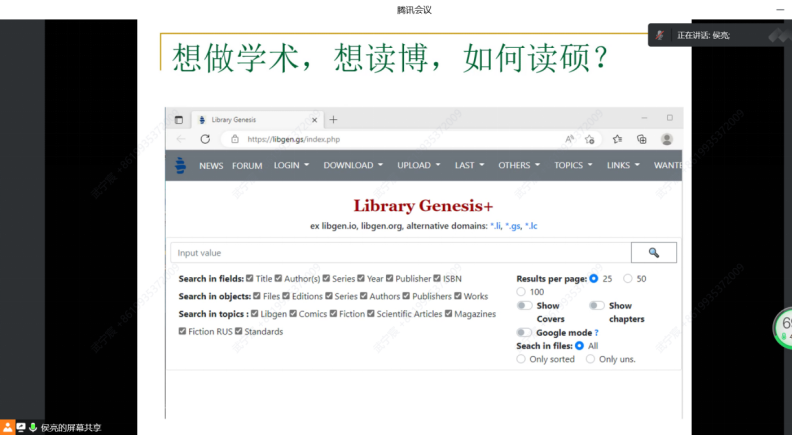Open the *.lc alternative domain link
The image size is (793, 436).
tap(531, 226)
